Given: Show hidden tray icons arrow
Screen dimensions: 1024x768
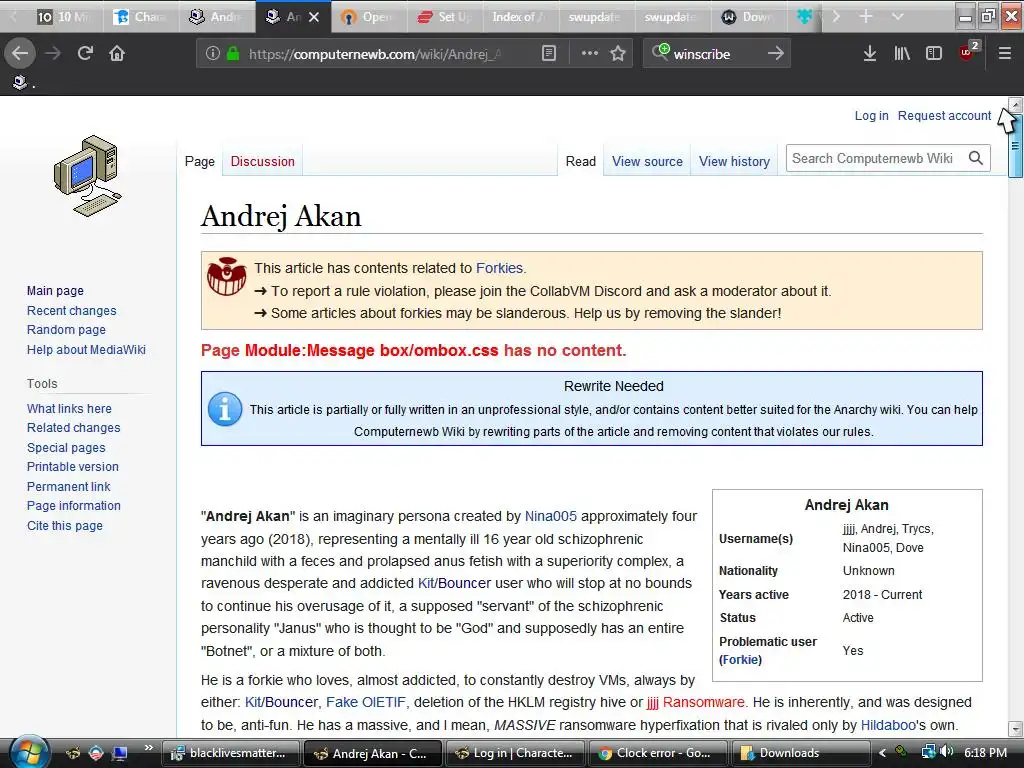Looking at the screenshot, I should click(x=882, y=753).
